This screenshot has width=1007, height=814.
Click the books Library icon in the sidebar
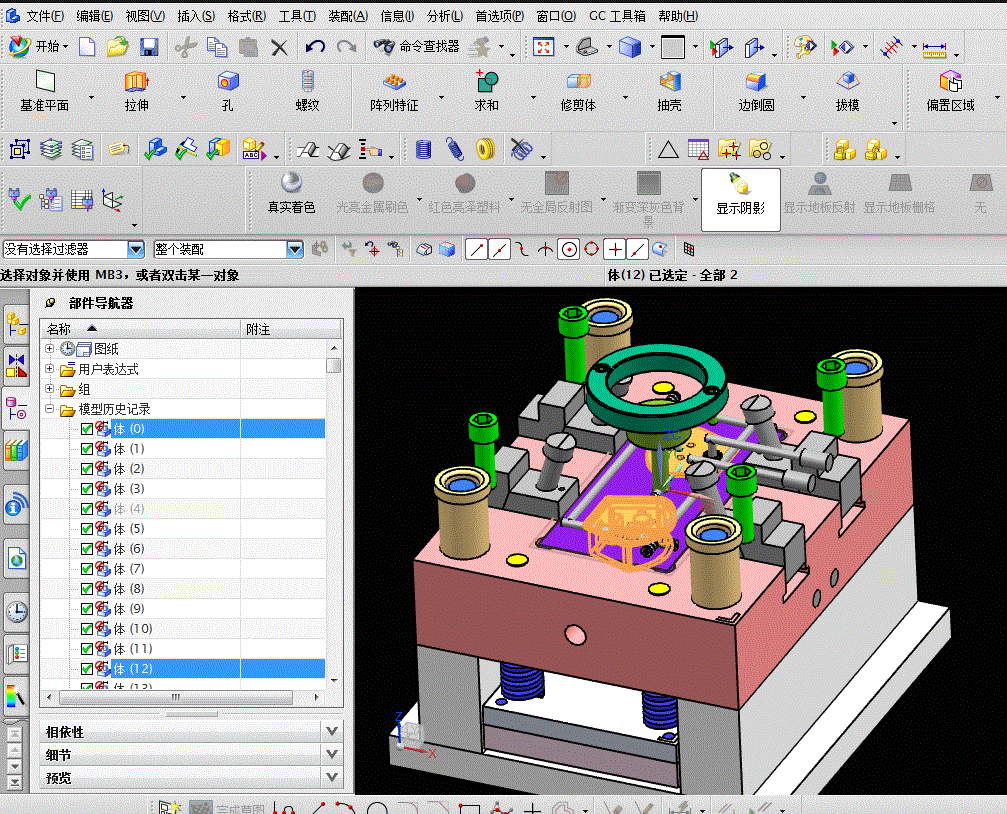tap(17, 451)
